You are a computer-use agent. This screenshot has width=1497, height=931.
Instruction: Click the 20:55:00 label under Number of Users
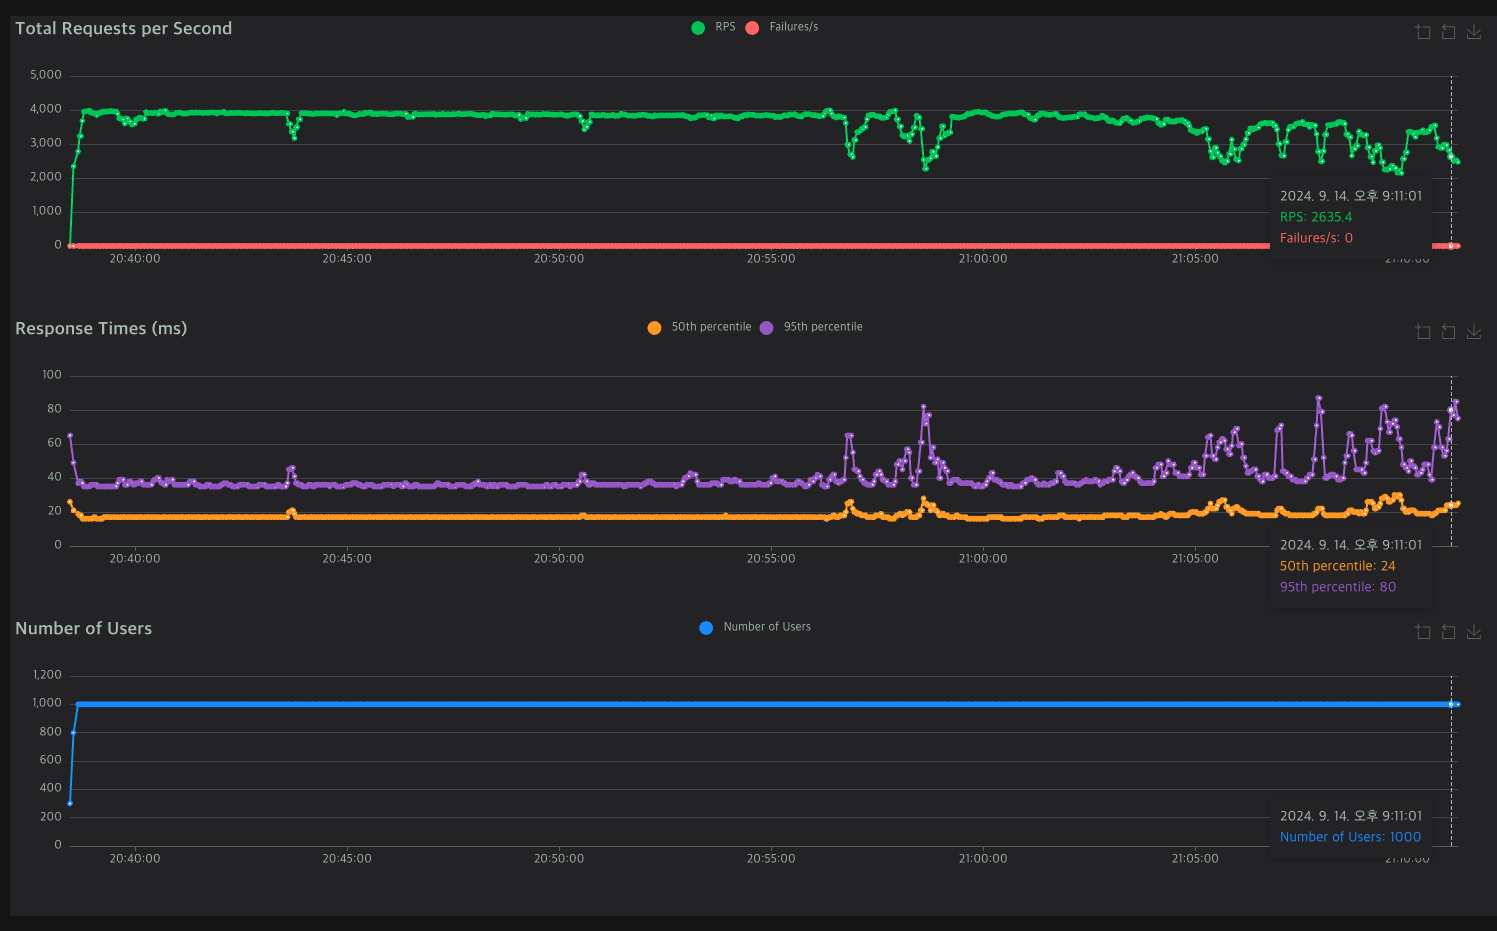[x=771, y=858]
